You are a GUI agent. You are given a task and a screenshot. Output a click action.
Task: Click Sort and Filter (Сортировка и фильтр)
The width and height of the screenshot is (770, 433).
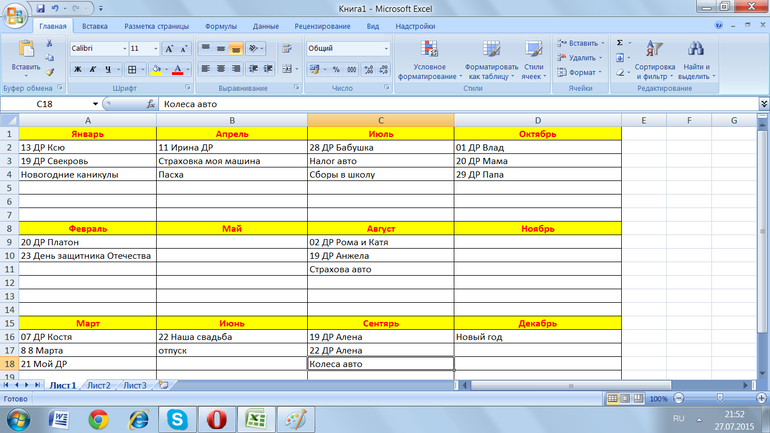click(654, 61)
